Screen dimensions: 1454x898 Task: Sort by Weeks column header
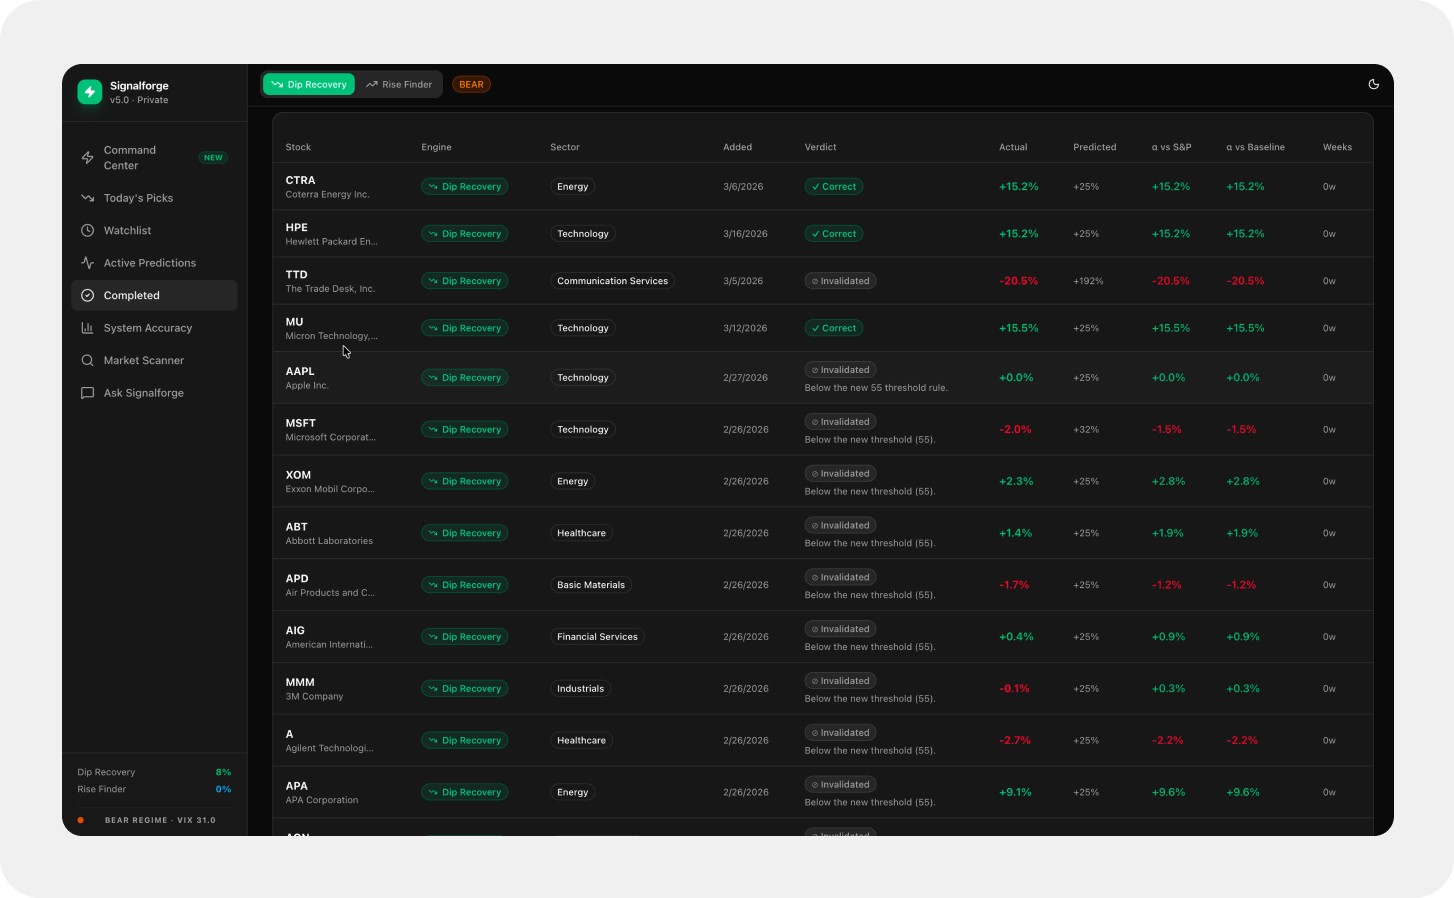(x=1337, y=147)
